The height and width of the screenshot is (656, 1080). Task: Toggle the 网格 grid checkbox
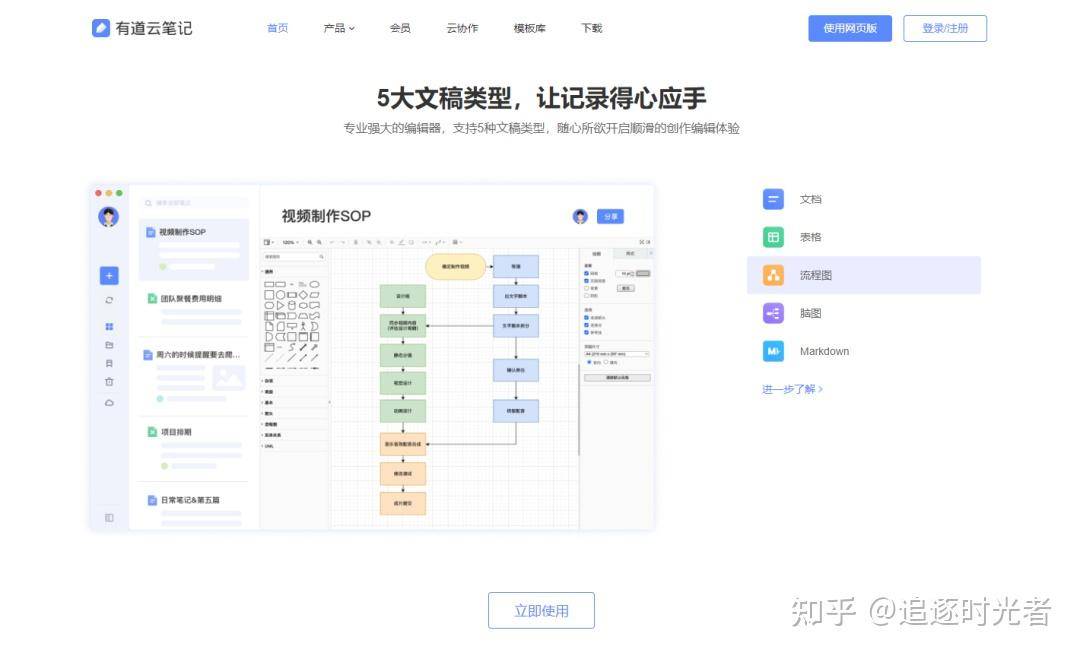(586, 274)
